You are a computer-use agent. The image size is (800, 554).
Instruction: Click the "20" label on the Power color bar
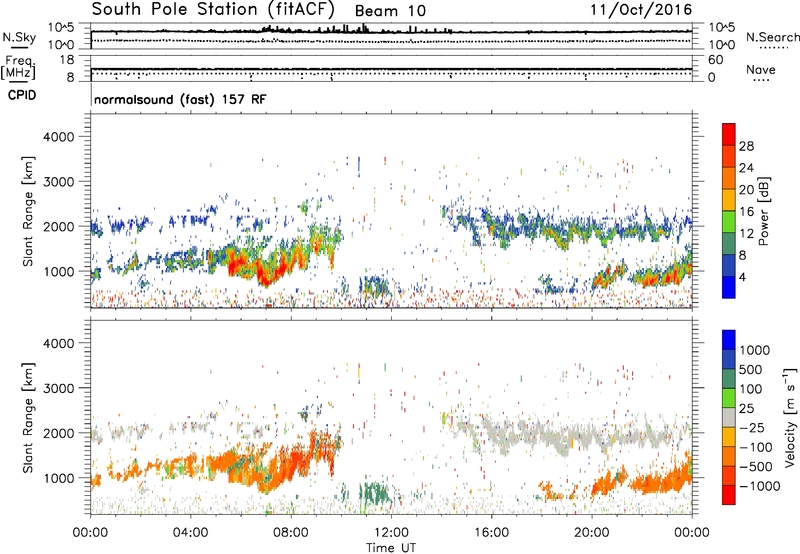(x=746, y=190)
